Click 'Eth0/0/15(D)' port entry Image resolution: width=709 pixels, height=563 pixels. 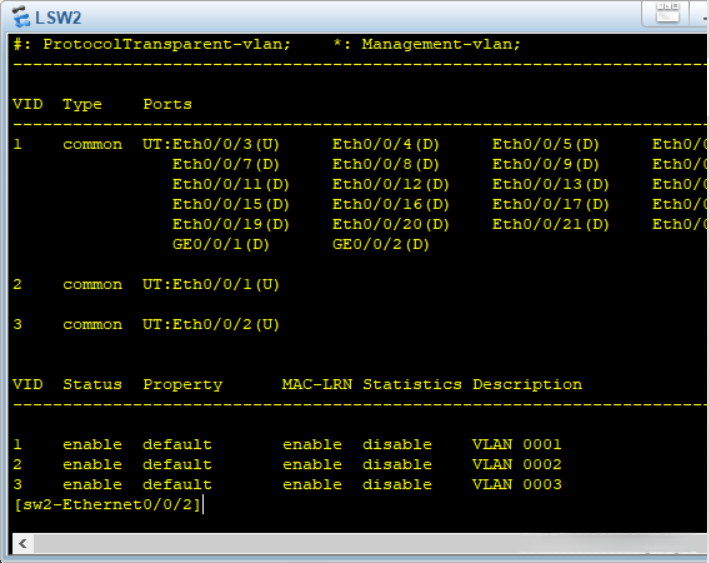[x=231, y=204]
